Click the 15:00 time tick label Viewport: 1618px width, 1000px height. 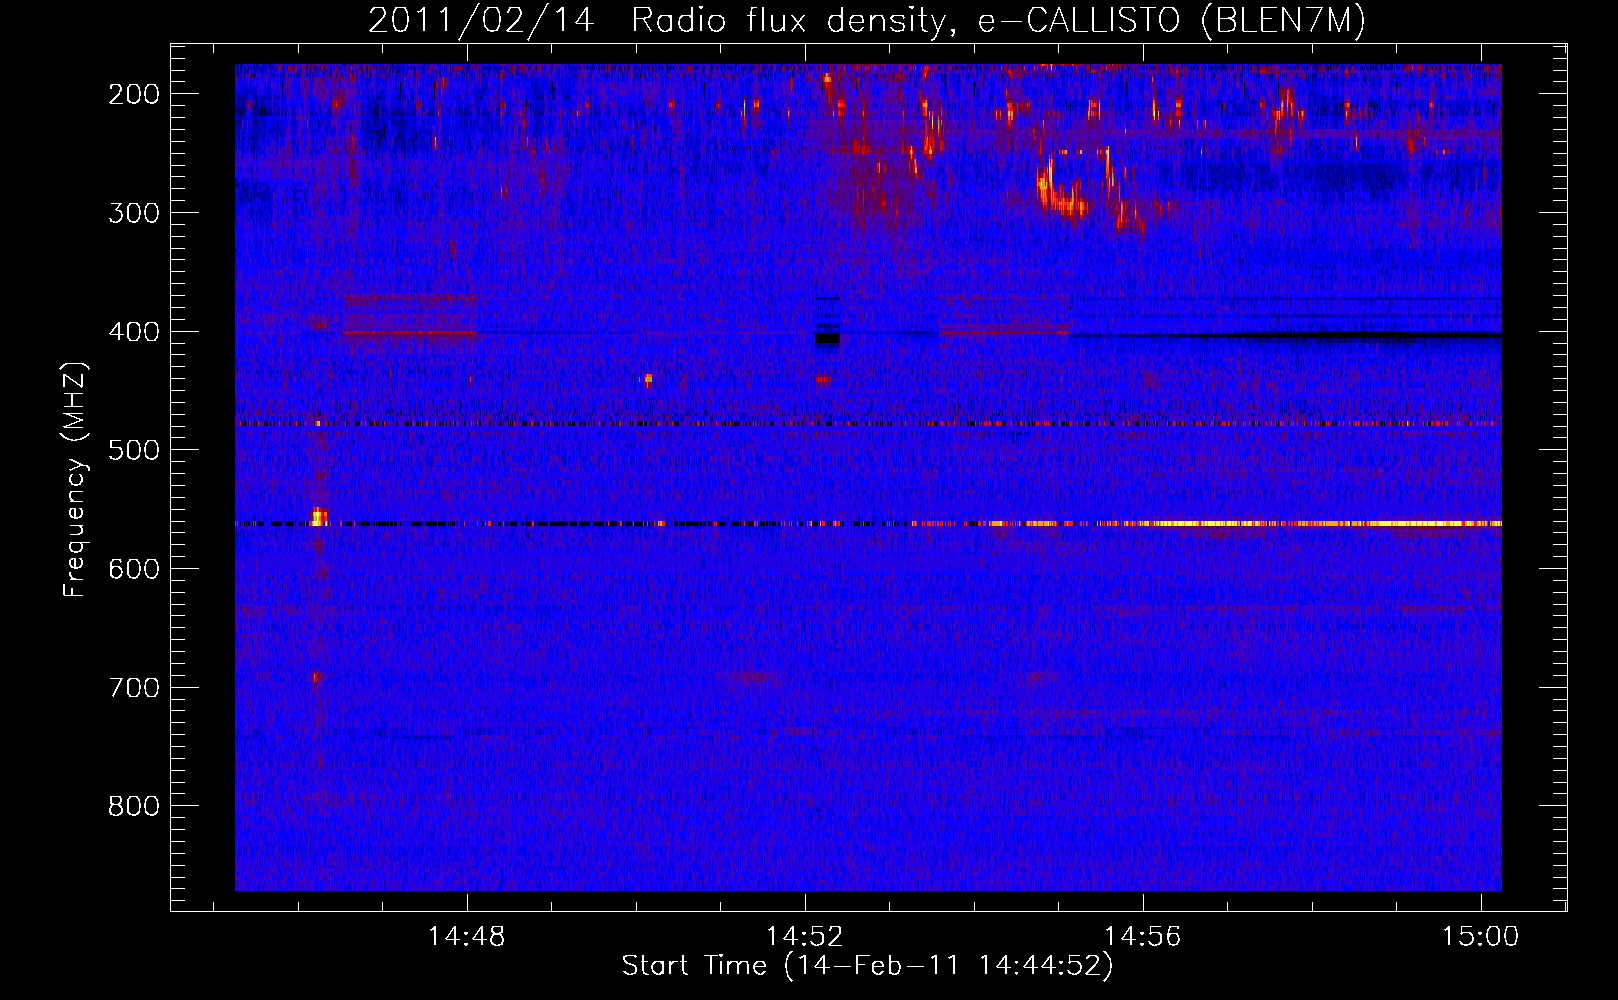1480,937
